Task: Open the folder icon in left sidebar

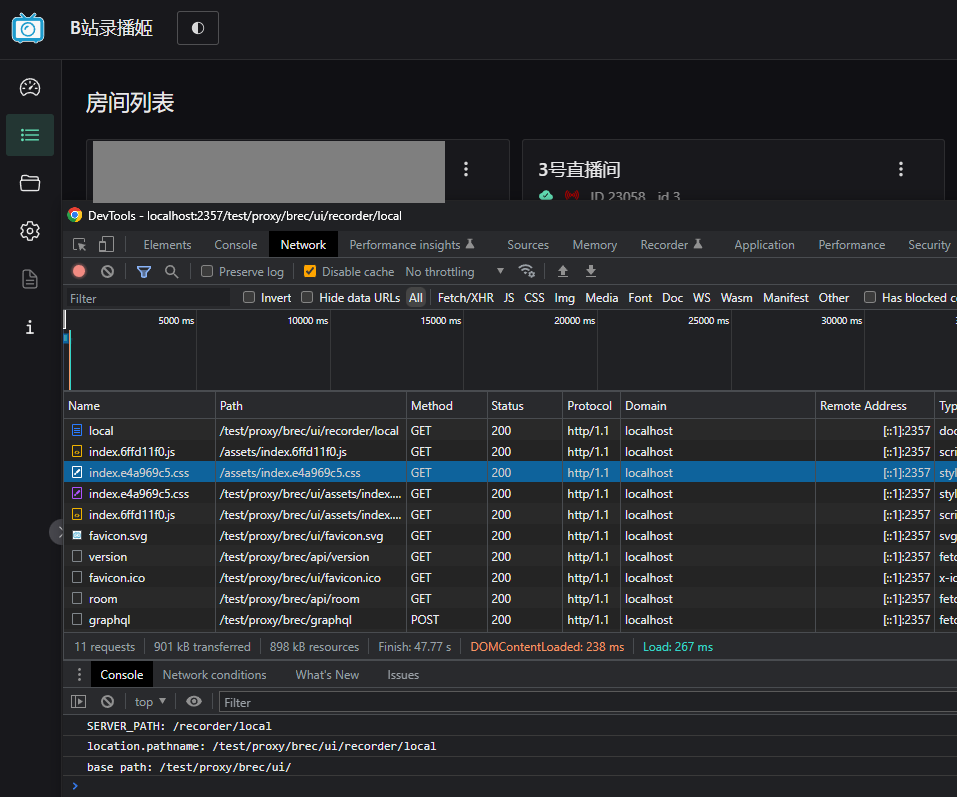Action: [x=30, y=183]
